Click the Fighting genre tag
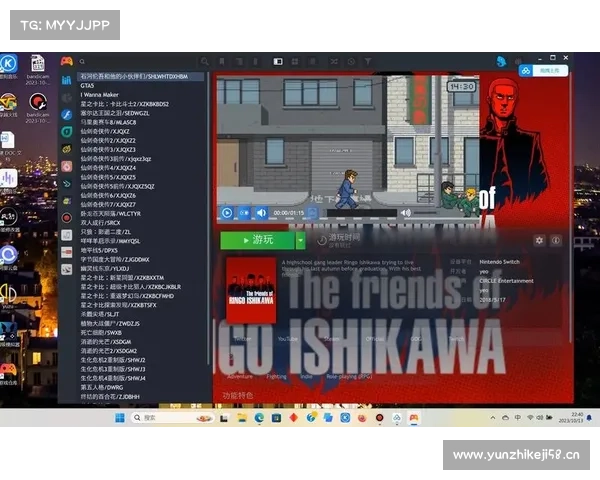 (x=276, y=376)
